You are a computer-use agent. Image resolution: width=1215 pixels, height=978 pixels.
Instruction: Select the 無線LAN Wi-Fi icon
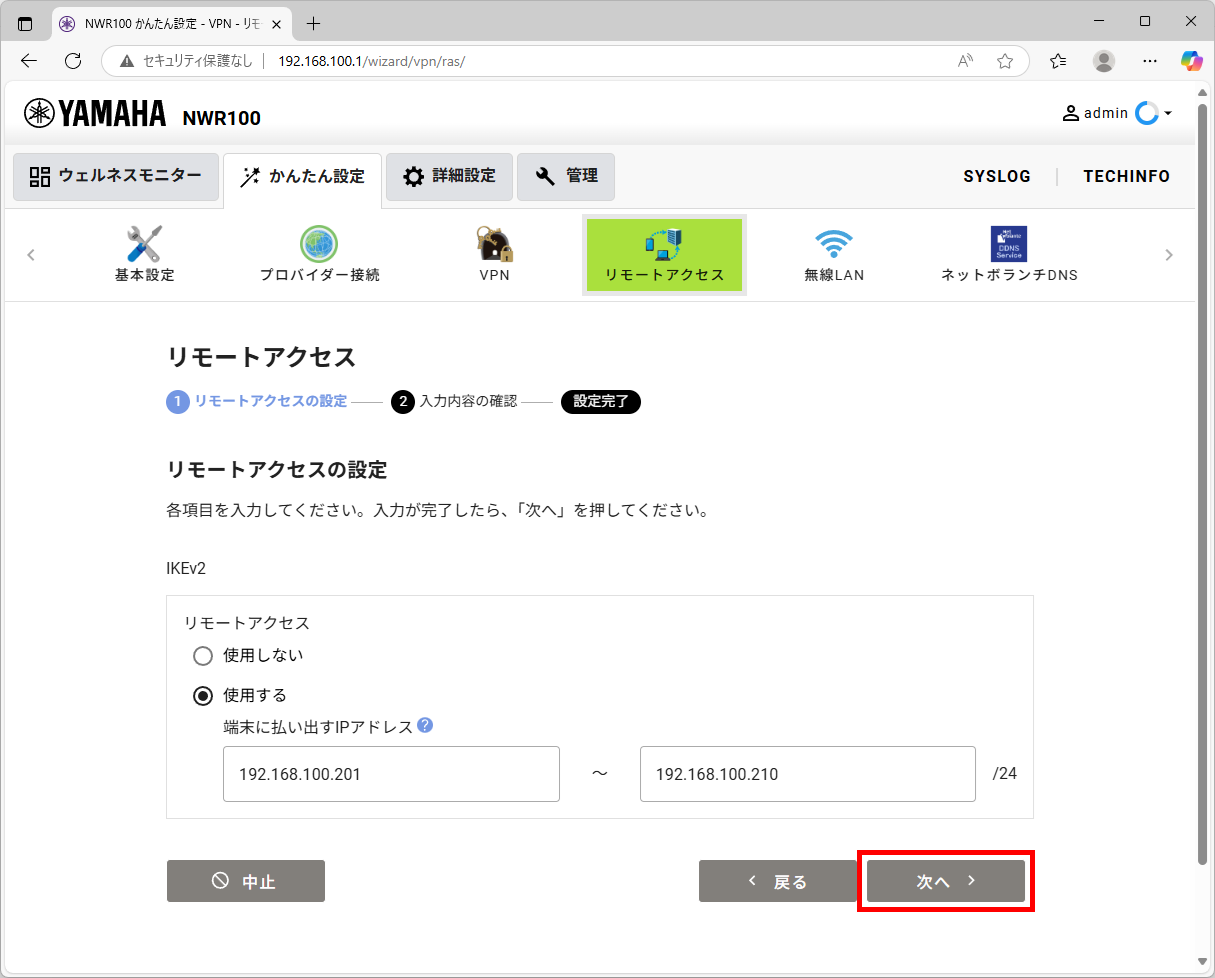pyautogui.click(x=834, y=243)
